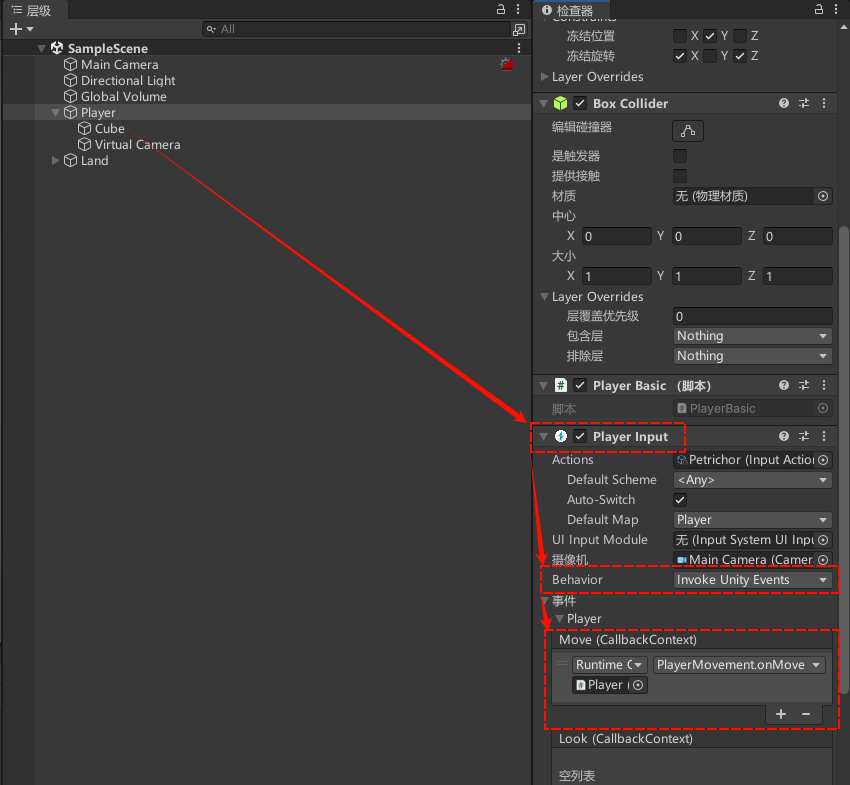Expand the Land object

(x=55, y=160)
